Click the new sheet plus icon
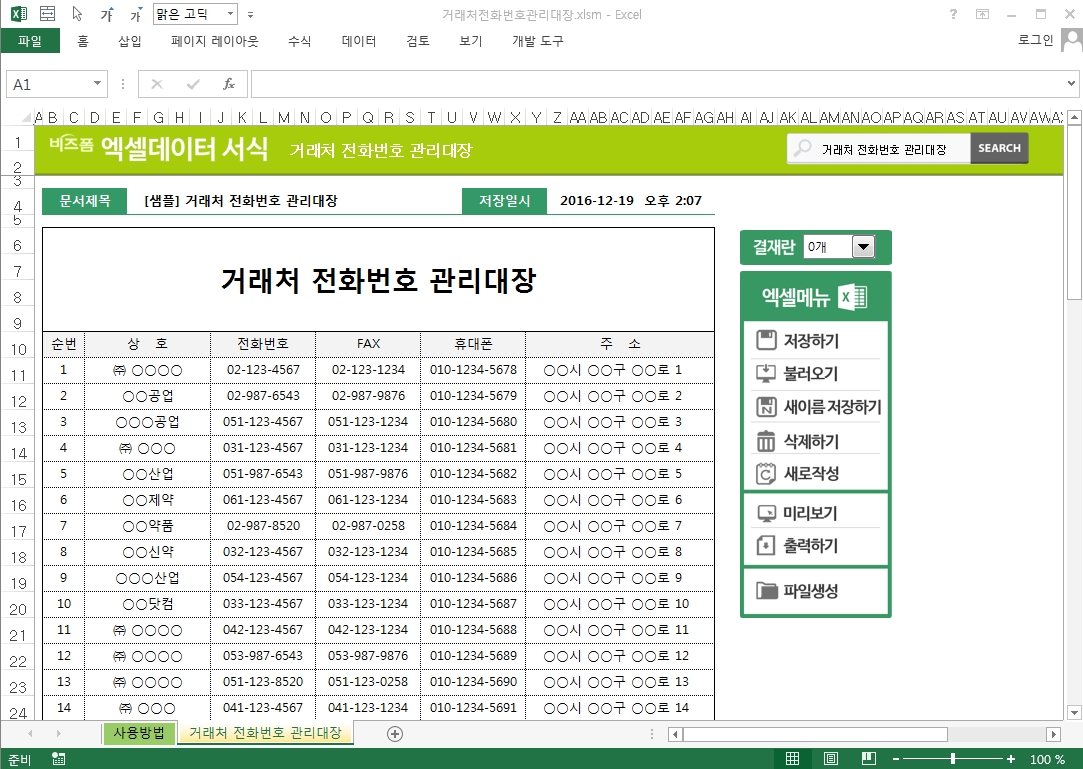This screenshot has height=769, width=1083. [x=395, y=734]
